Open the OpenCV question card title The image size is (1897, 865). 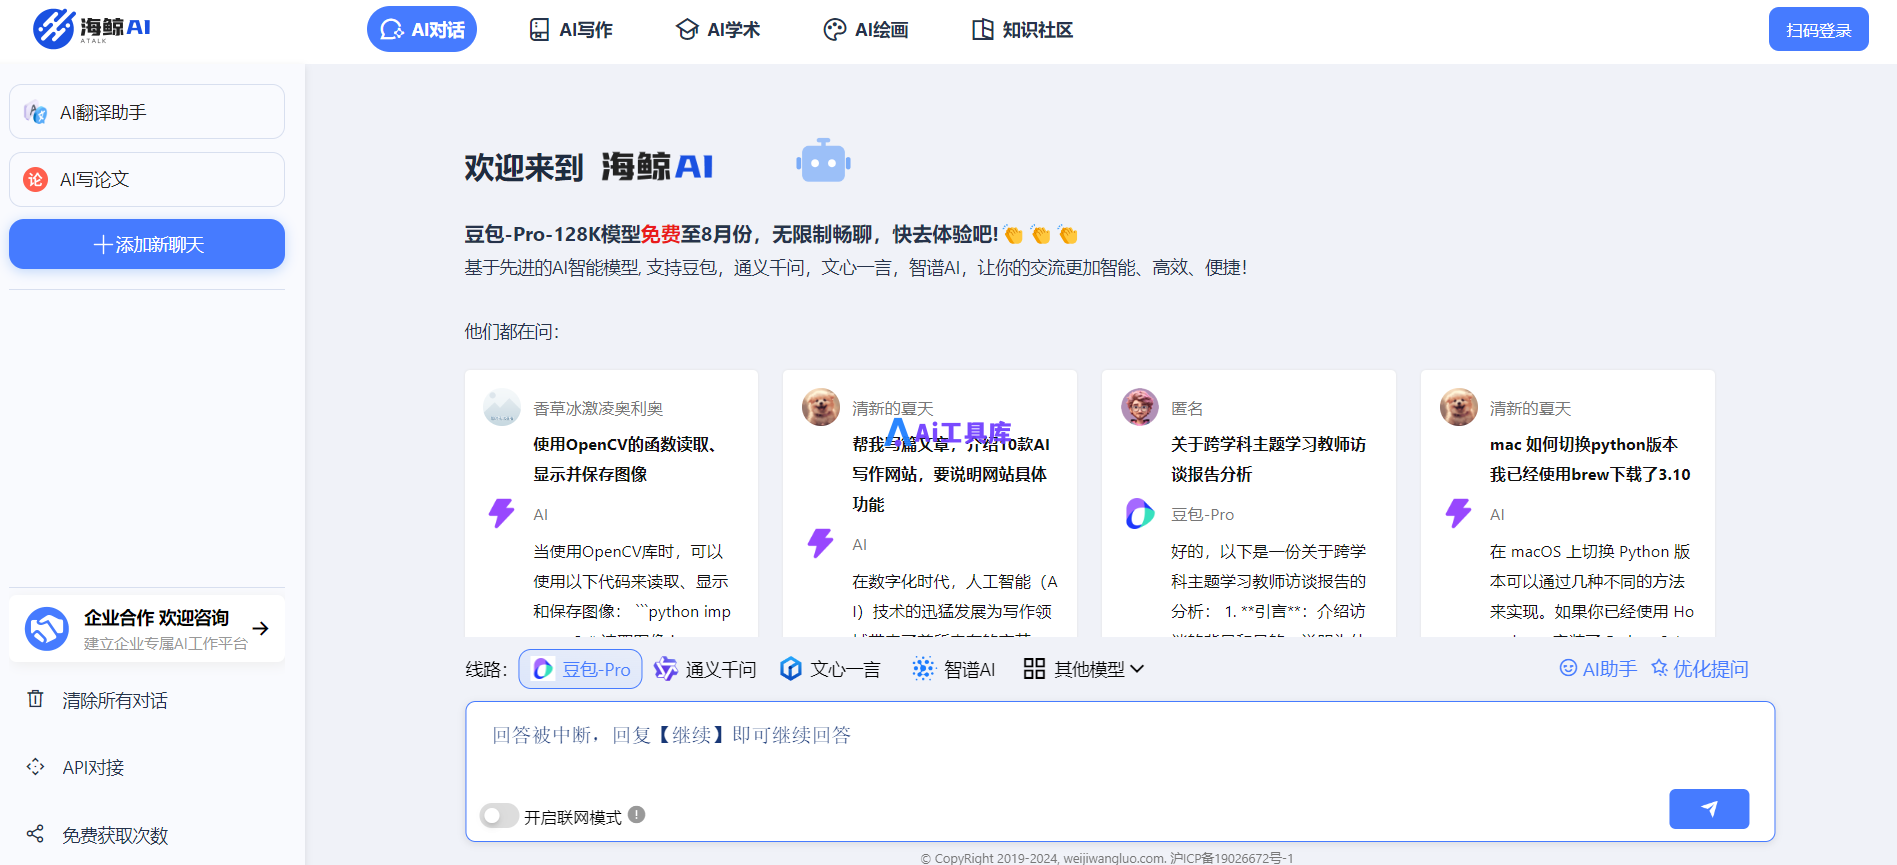pos(625,459)
